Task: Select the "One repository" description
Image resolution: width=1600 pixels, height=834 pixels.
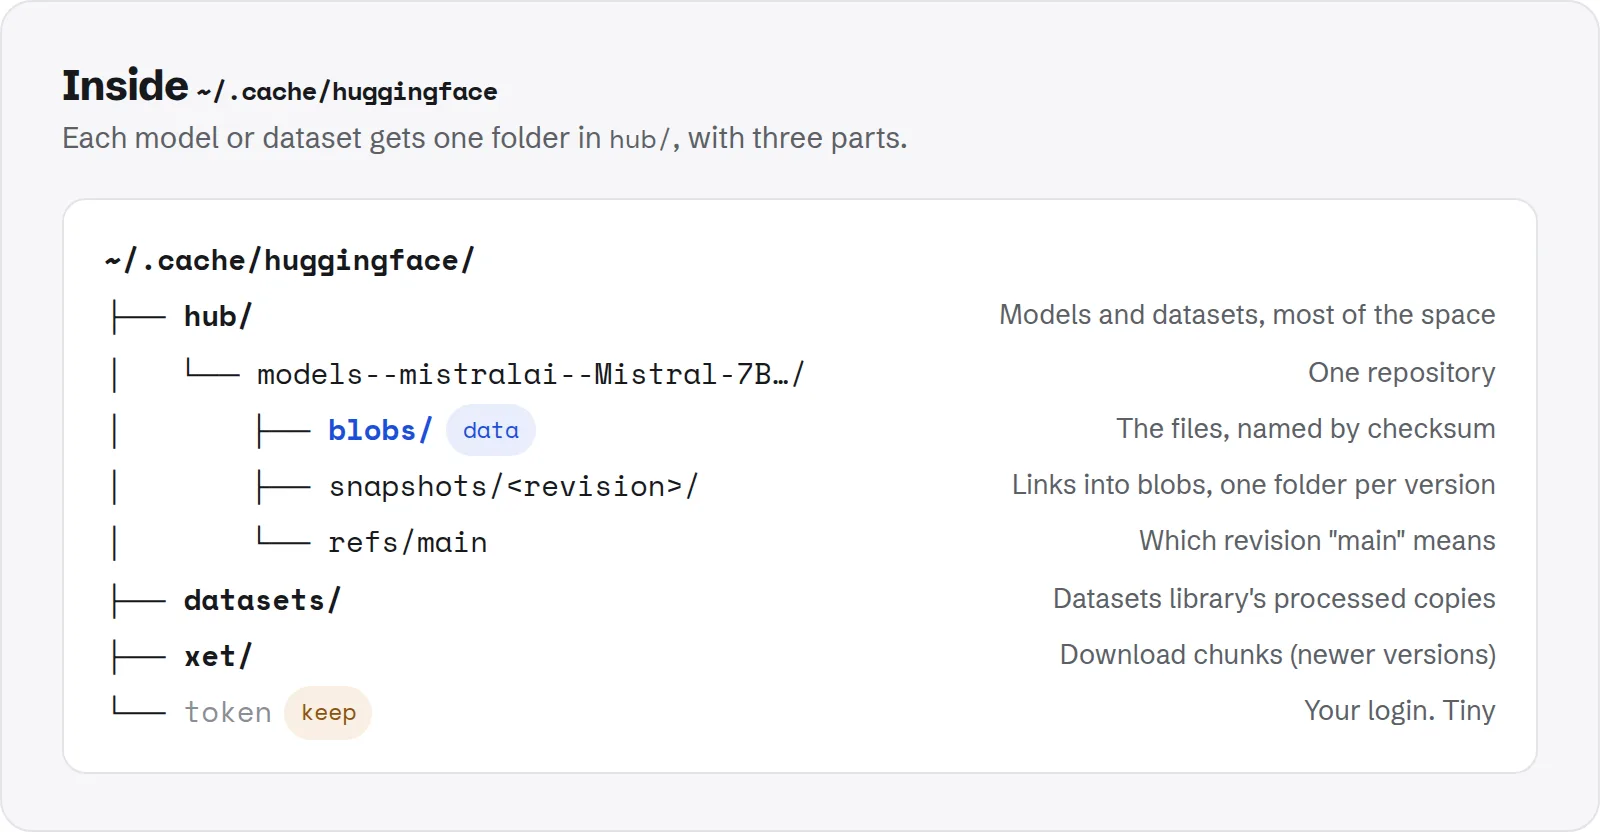Action: [x=1402, y=373]
